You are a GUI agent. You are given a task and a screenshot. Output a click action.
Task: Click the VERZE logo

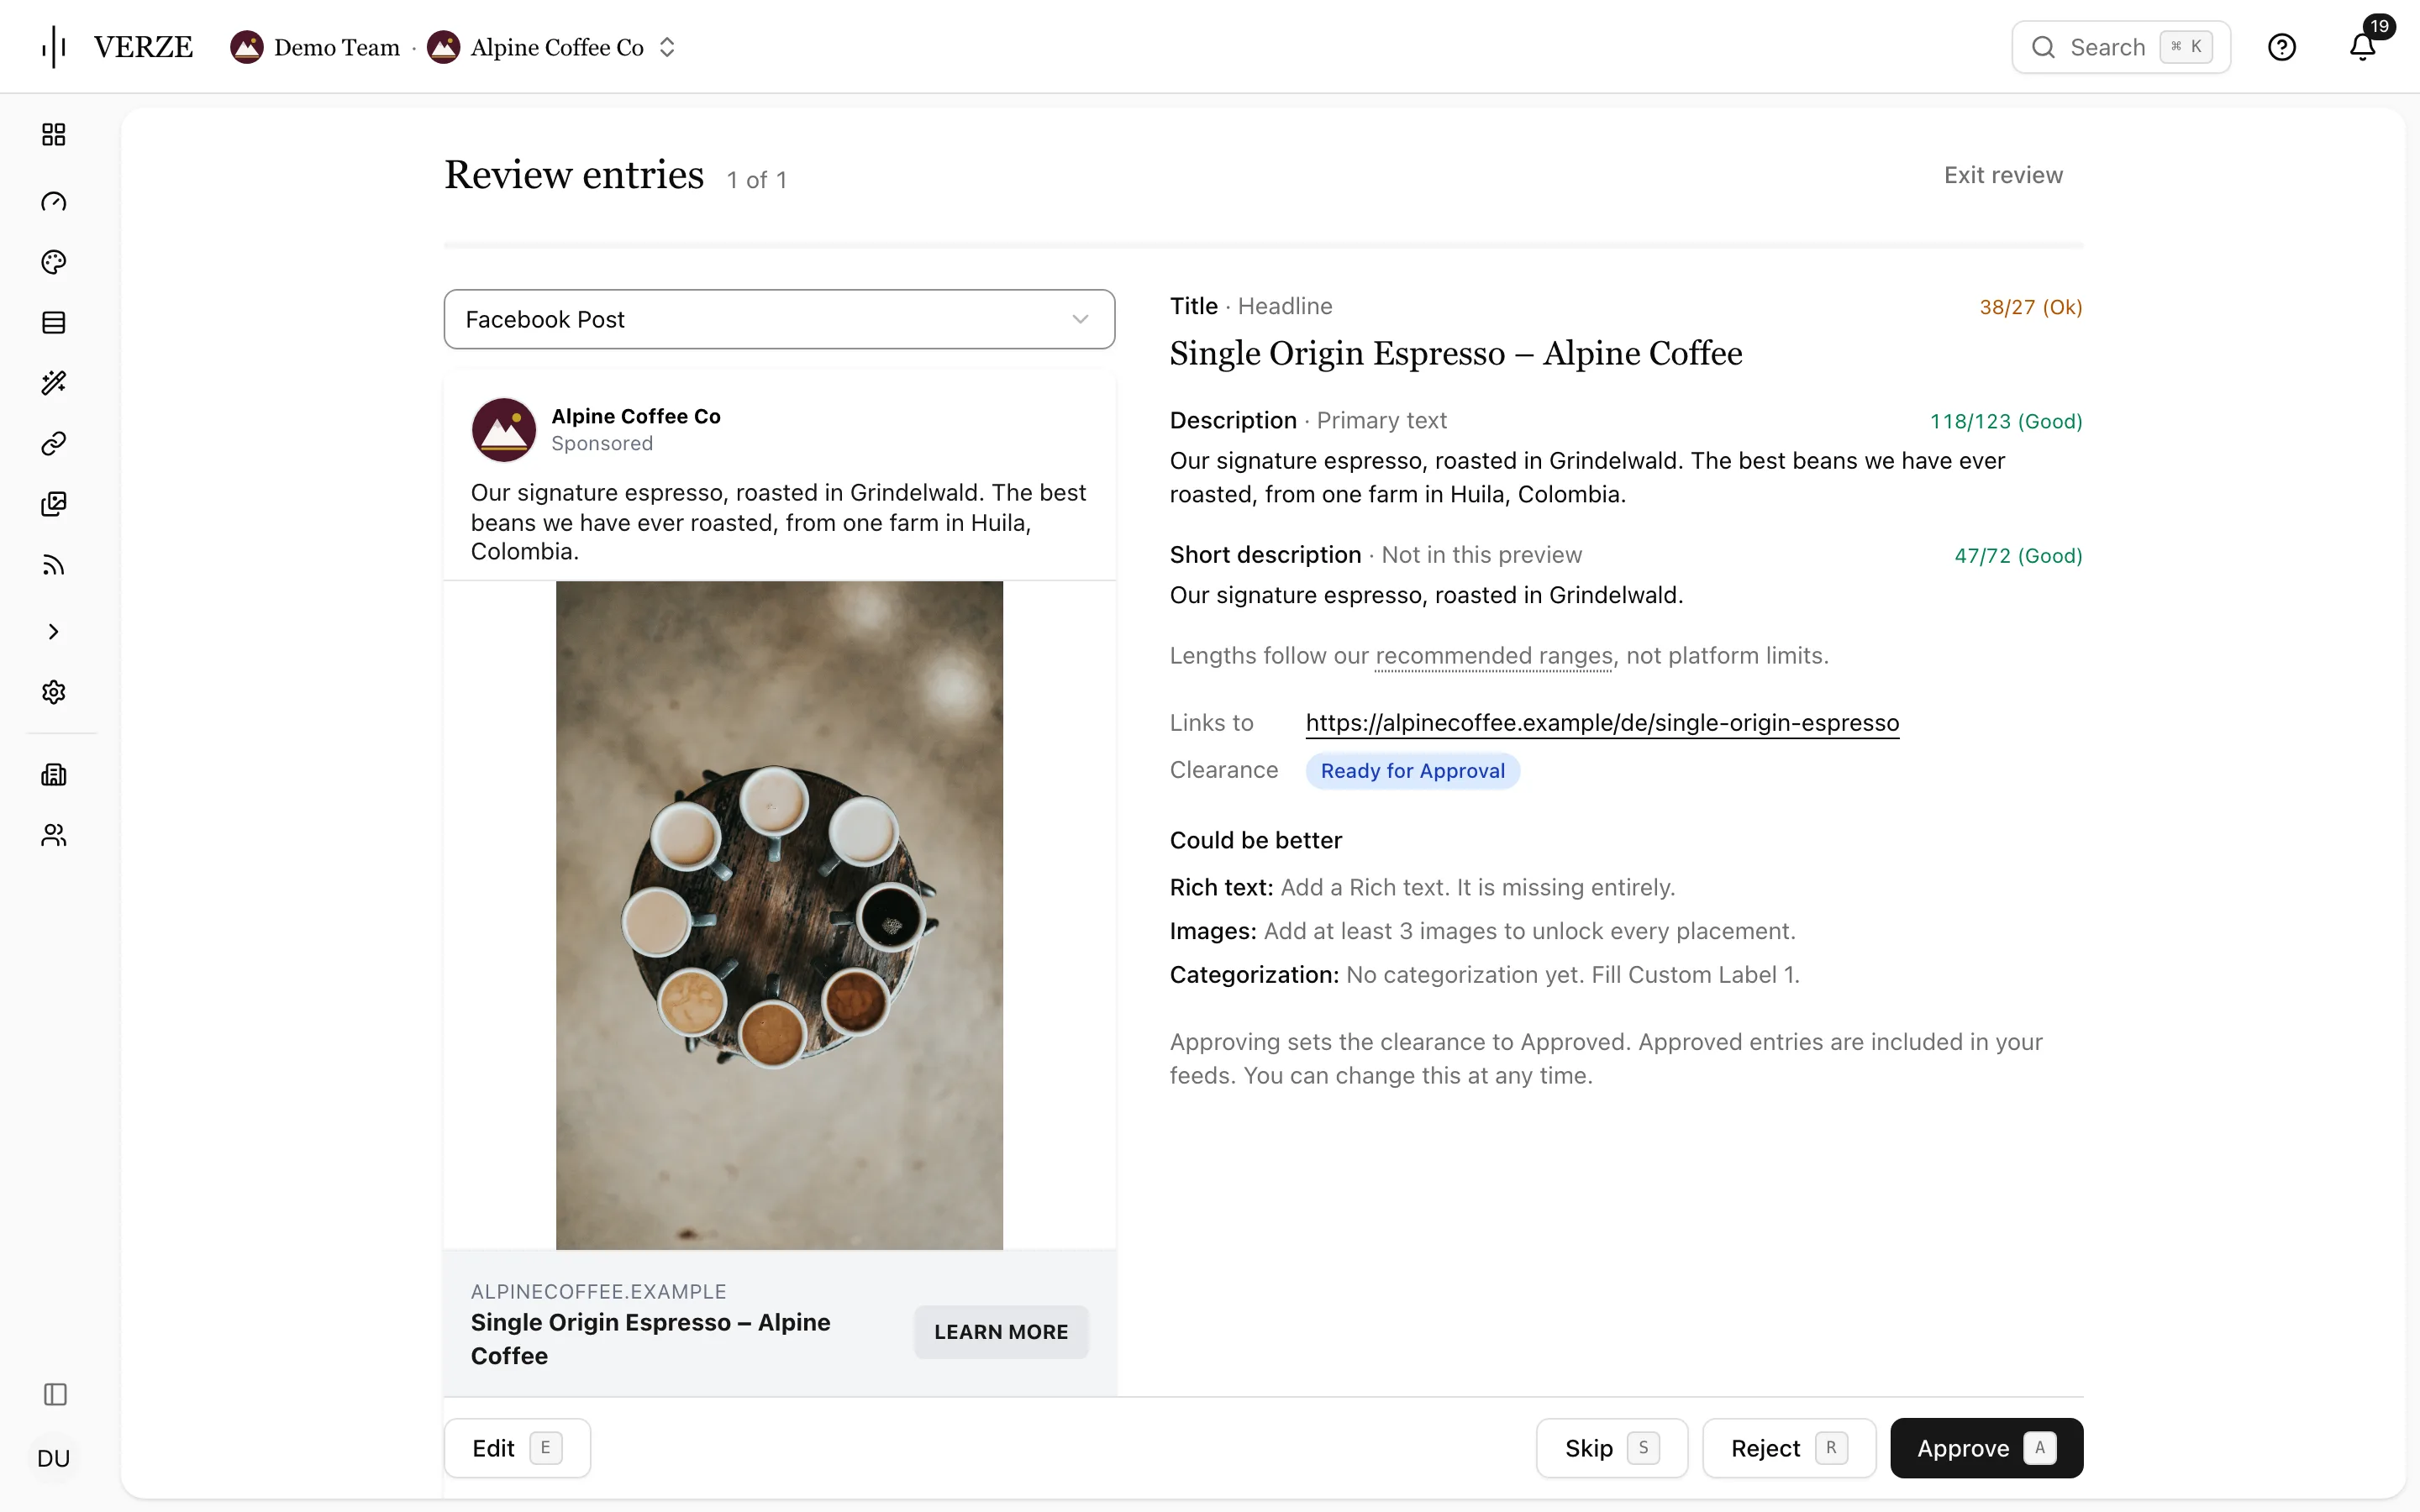click(118, 47)
